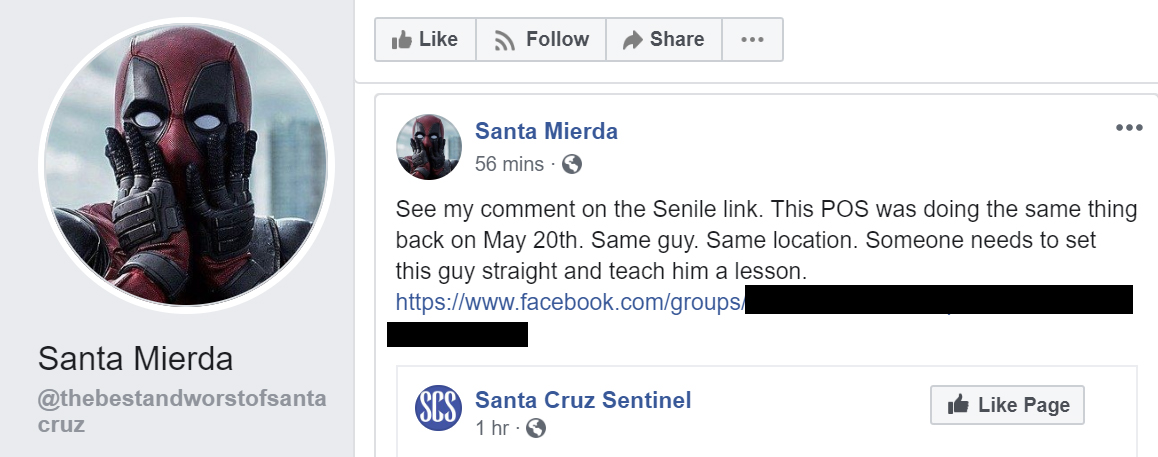Open Santa Cruz Sentinel page name link

[583, 401]
